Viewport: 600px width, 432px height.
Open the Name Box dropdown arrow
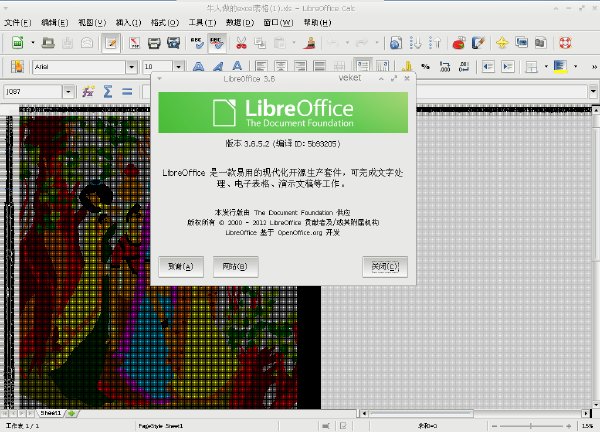pos(68,92)
